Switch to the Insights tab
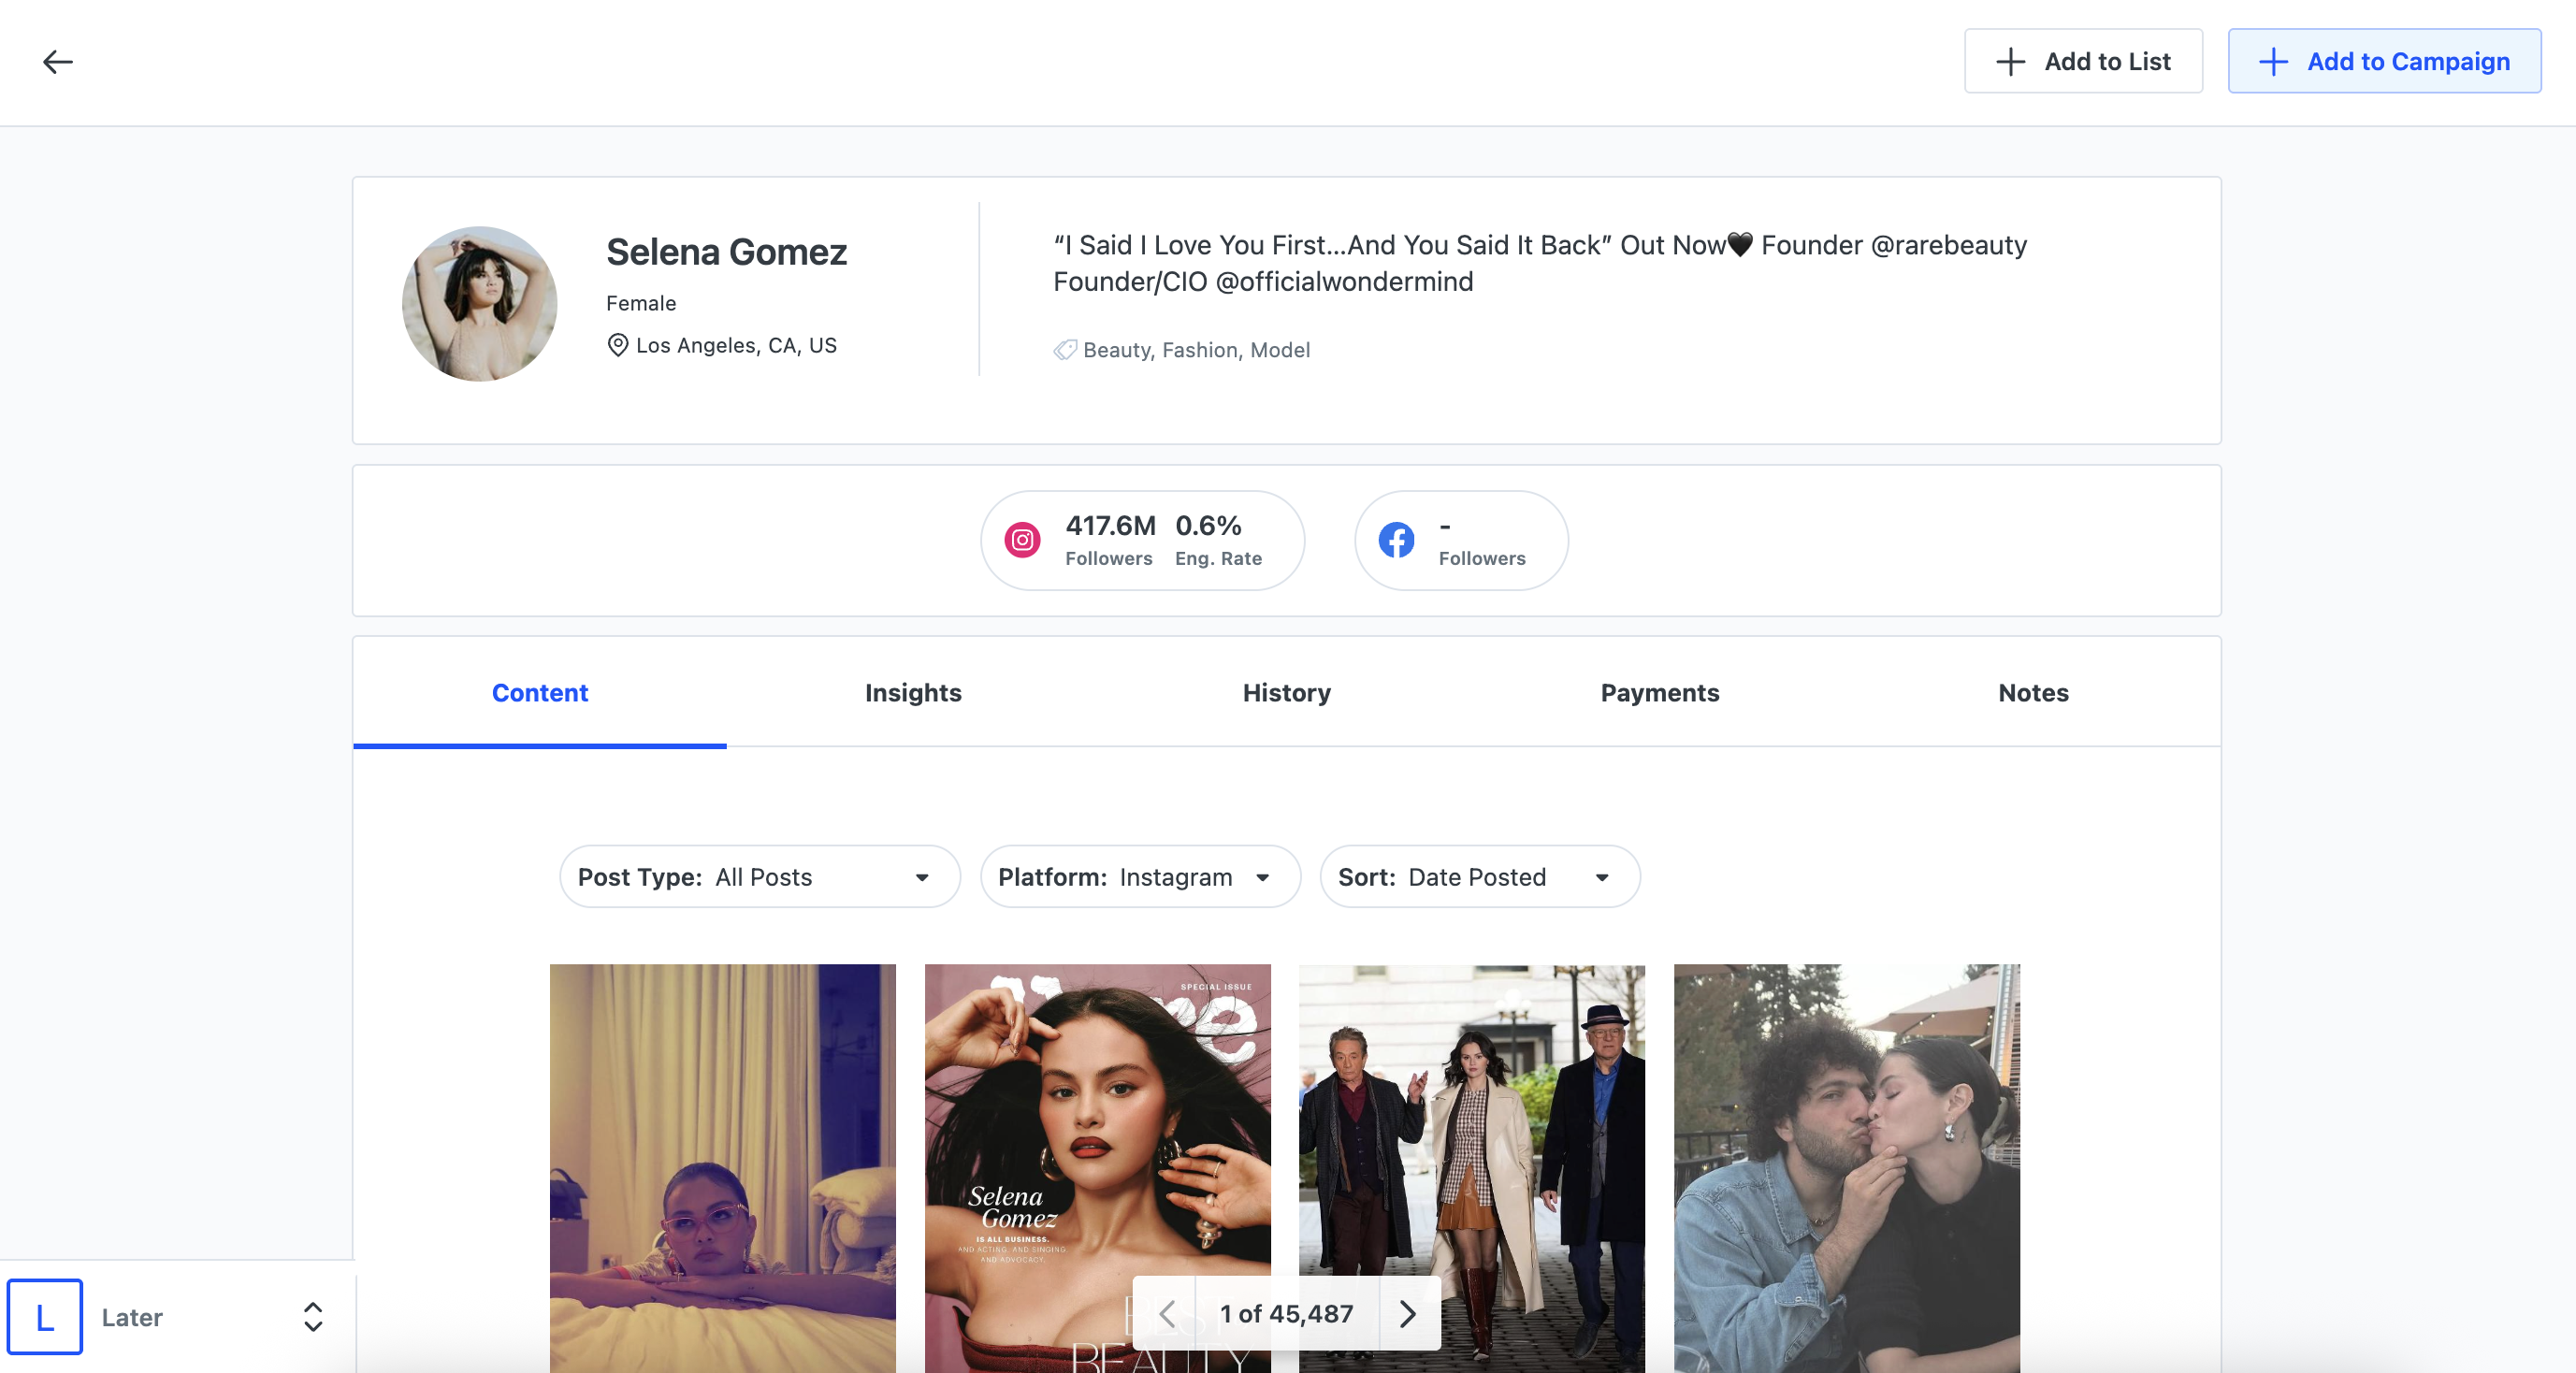2576x1373 pixels. (913, 693)
